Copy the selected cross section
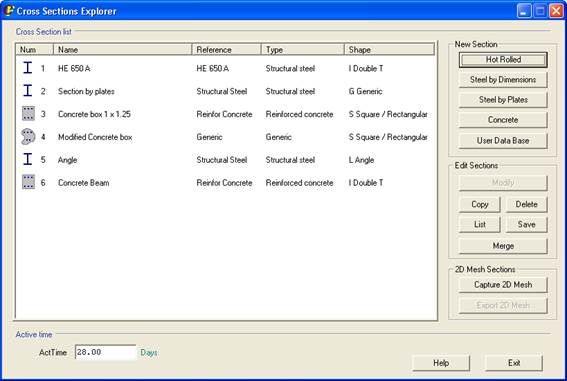This screenshot has height=381, width=567. [x=479, y=205]
